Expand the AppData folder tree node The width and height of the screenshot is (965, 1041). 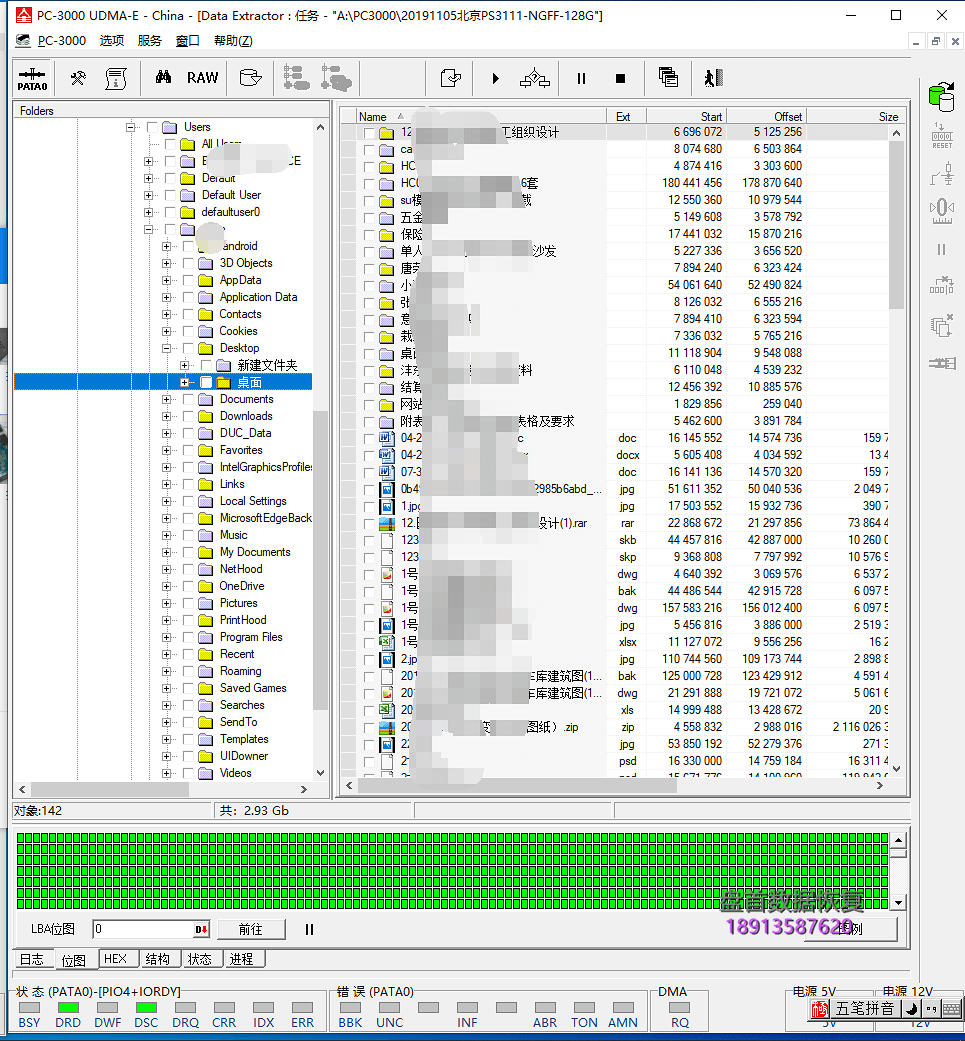(167, 281)
